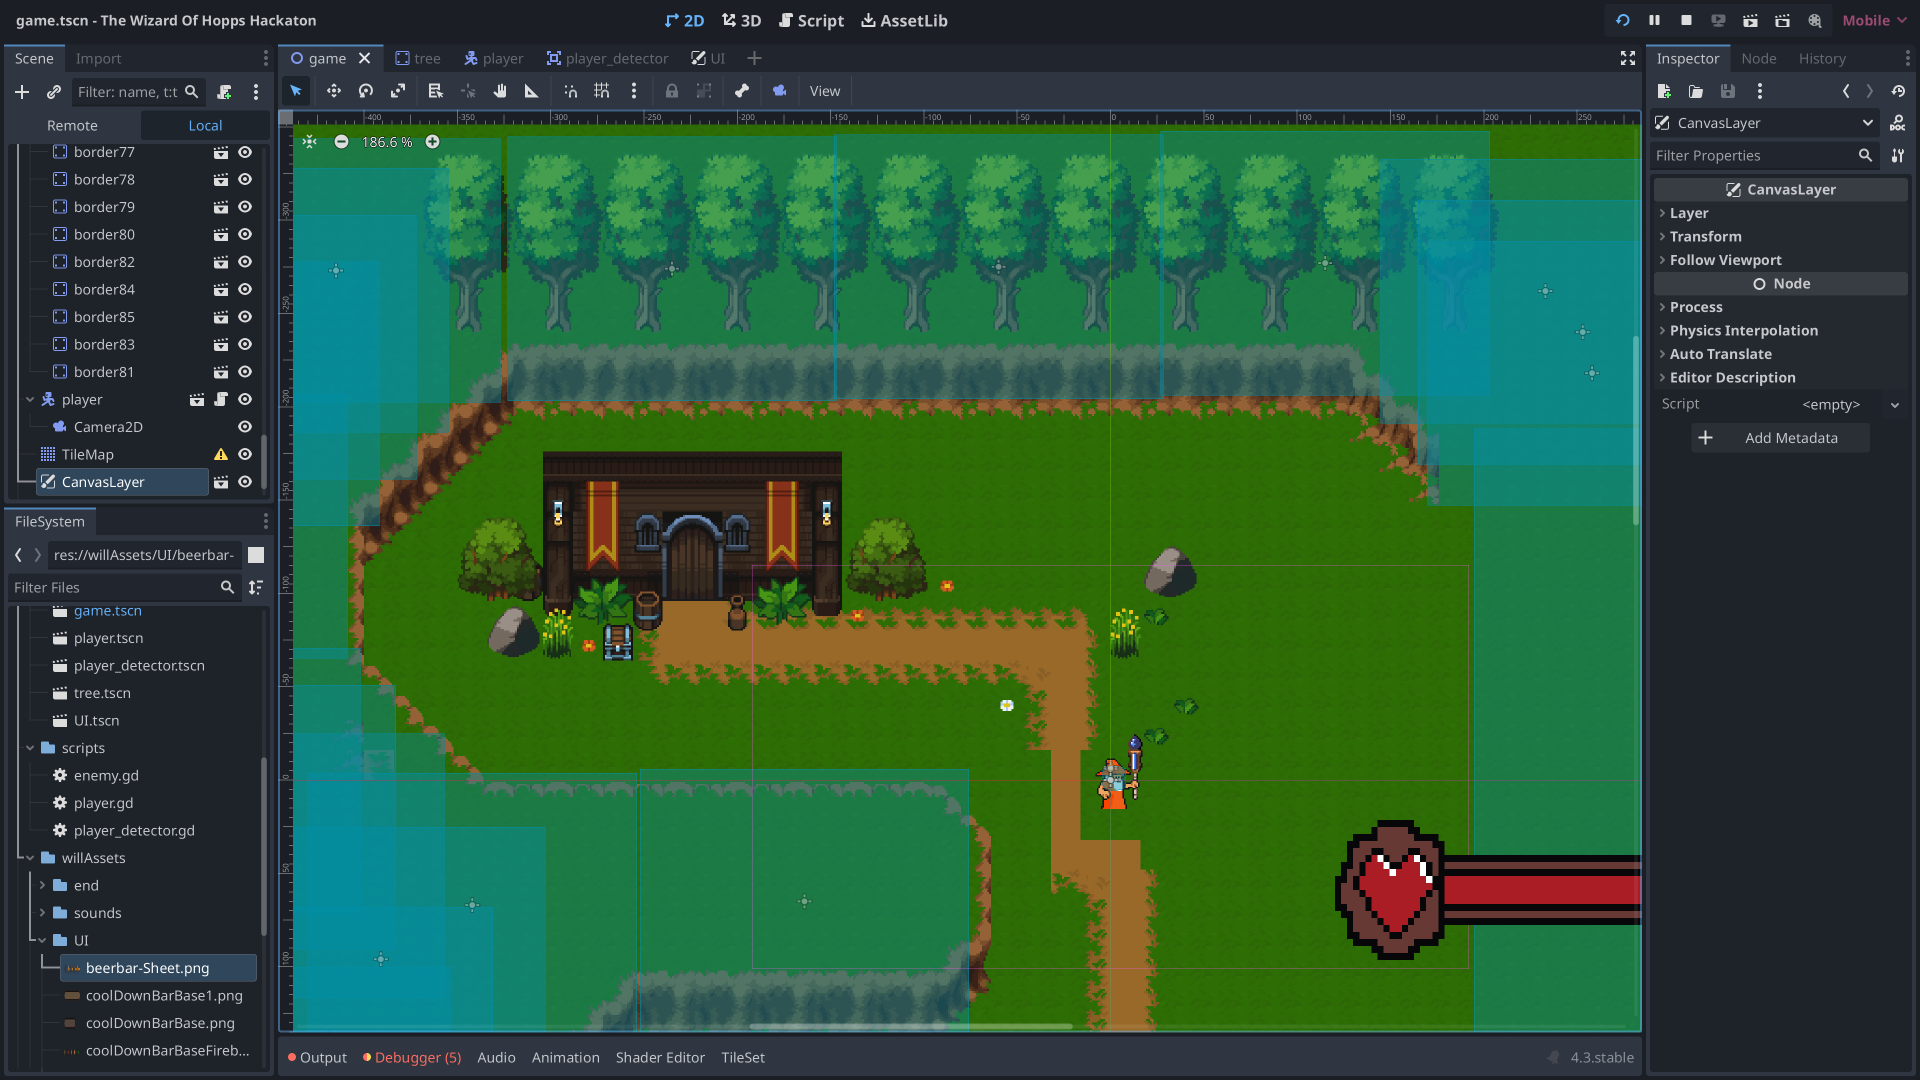Click lock selected node icon
The width and height of the screenshot is (1920, 1080).
(x=672, y=91)
